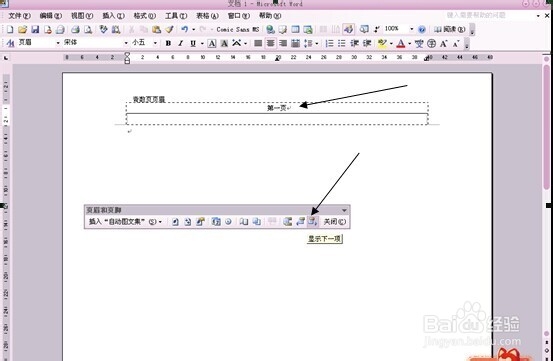The height and width of the screenshot is (361, 553).
Task: Toggle italic formatting
Action: click(181, 43)
